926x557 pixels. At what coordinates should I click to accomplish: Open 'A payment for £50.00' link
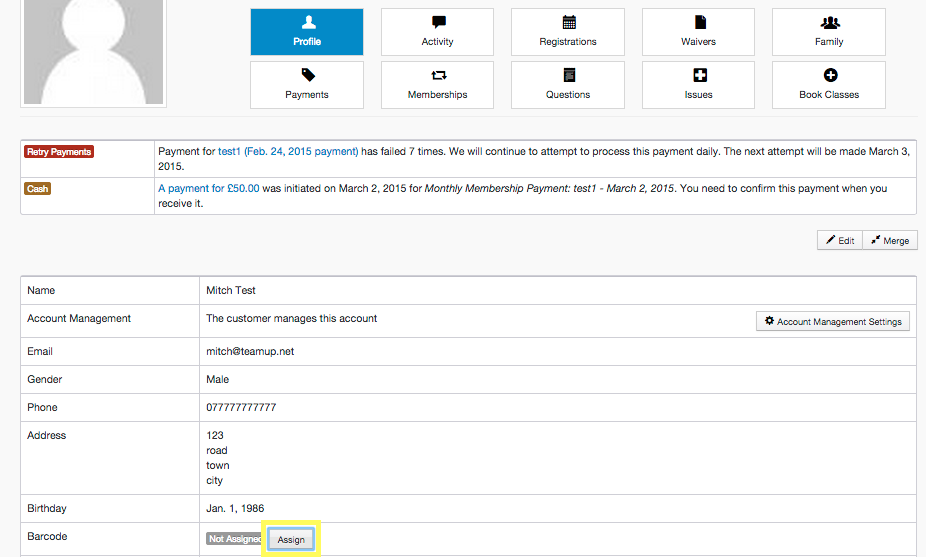click(x=209, y=188)
